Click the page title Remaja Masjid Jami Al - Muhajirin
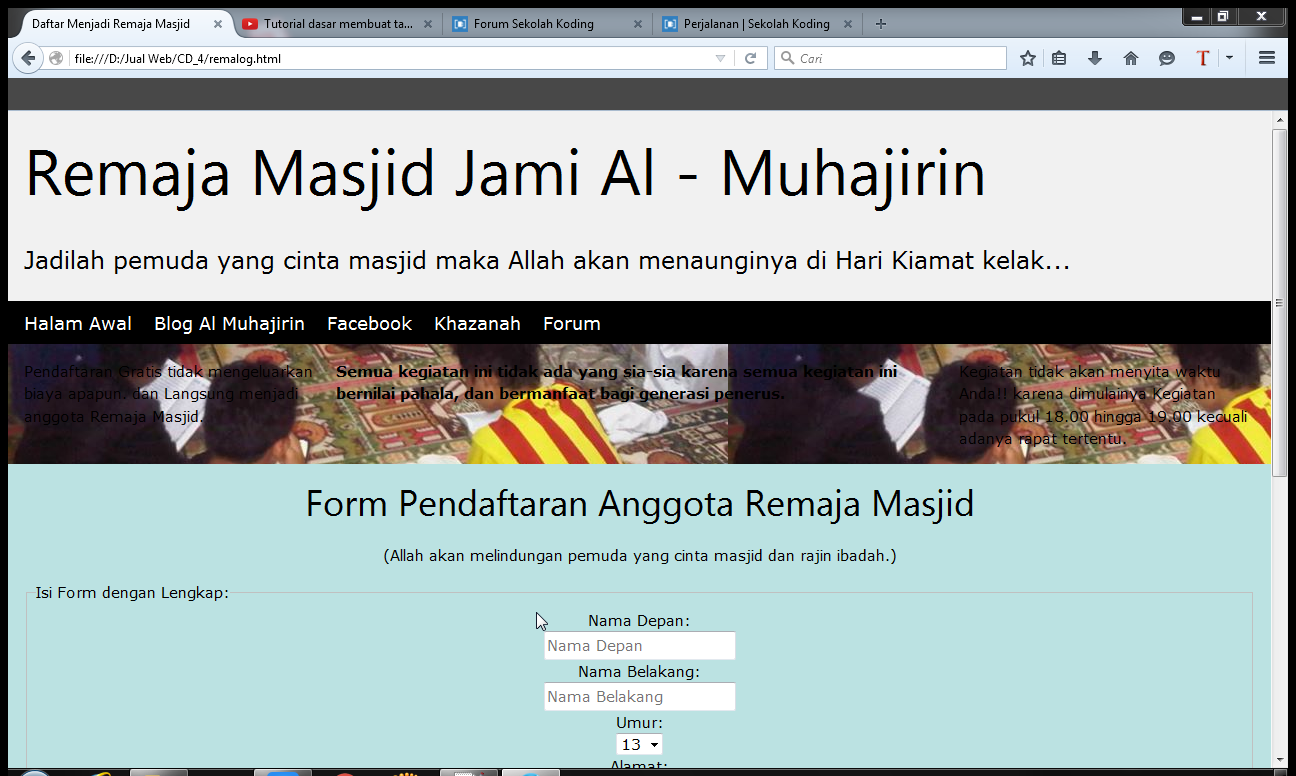The width and height of the screenshot is (1296, 776). [505, 173]
